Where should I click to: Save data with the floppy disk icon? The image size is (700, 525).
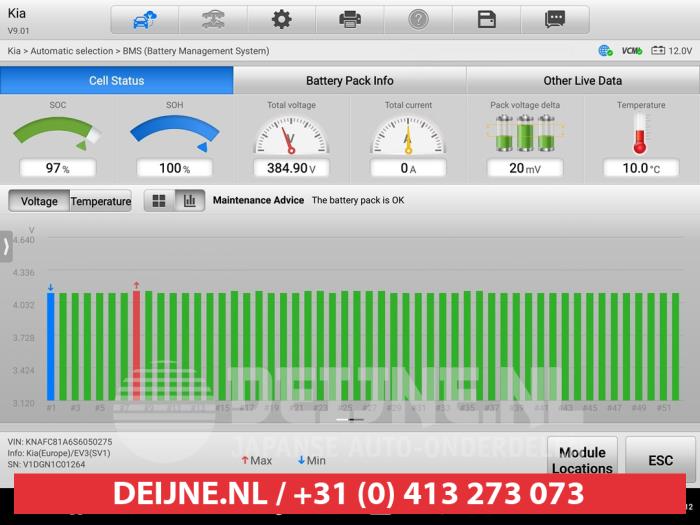487,20
